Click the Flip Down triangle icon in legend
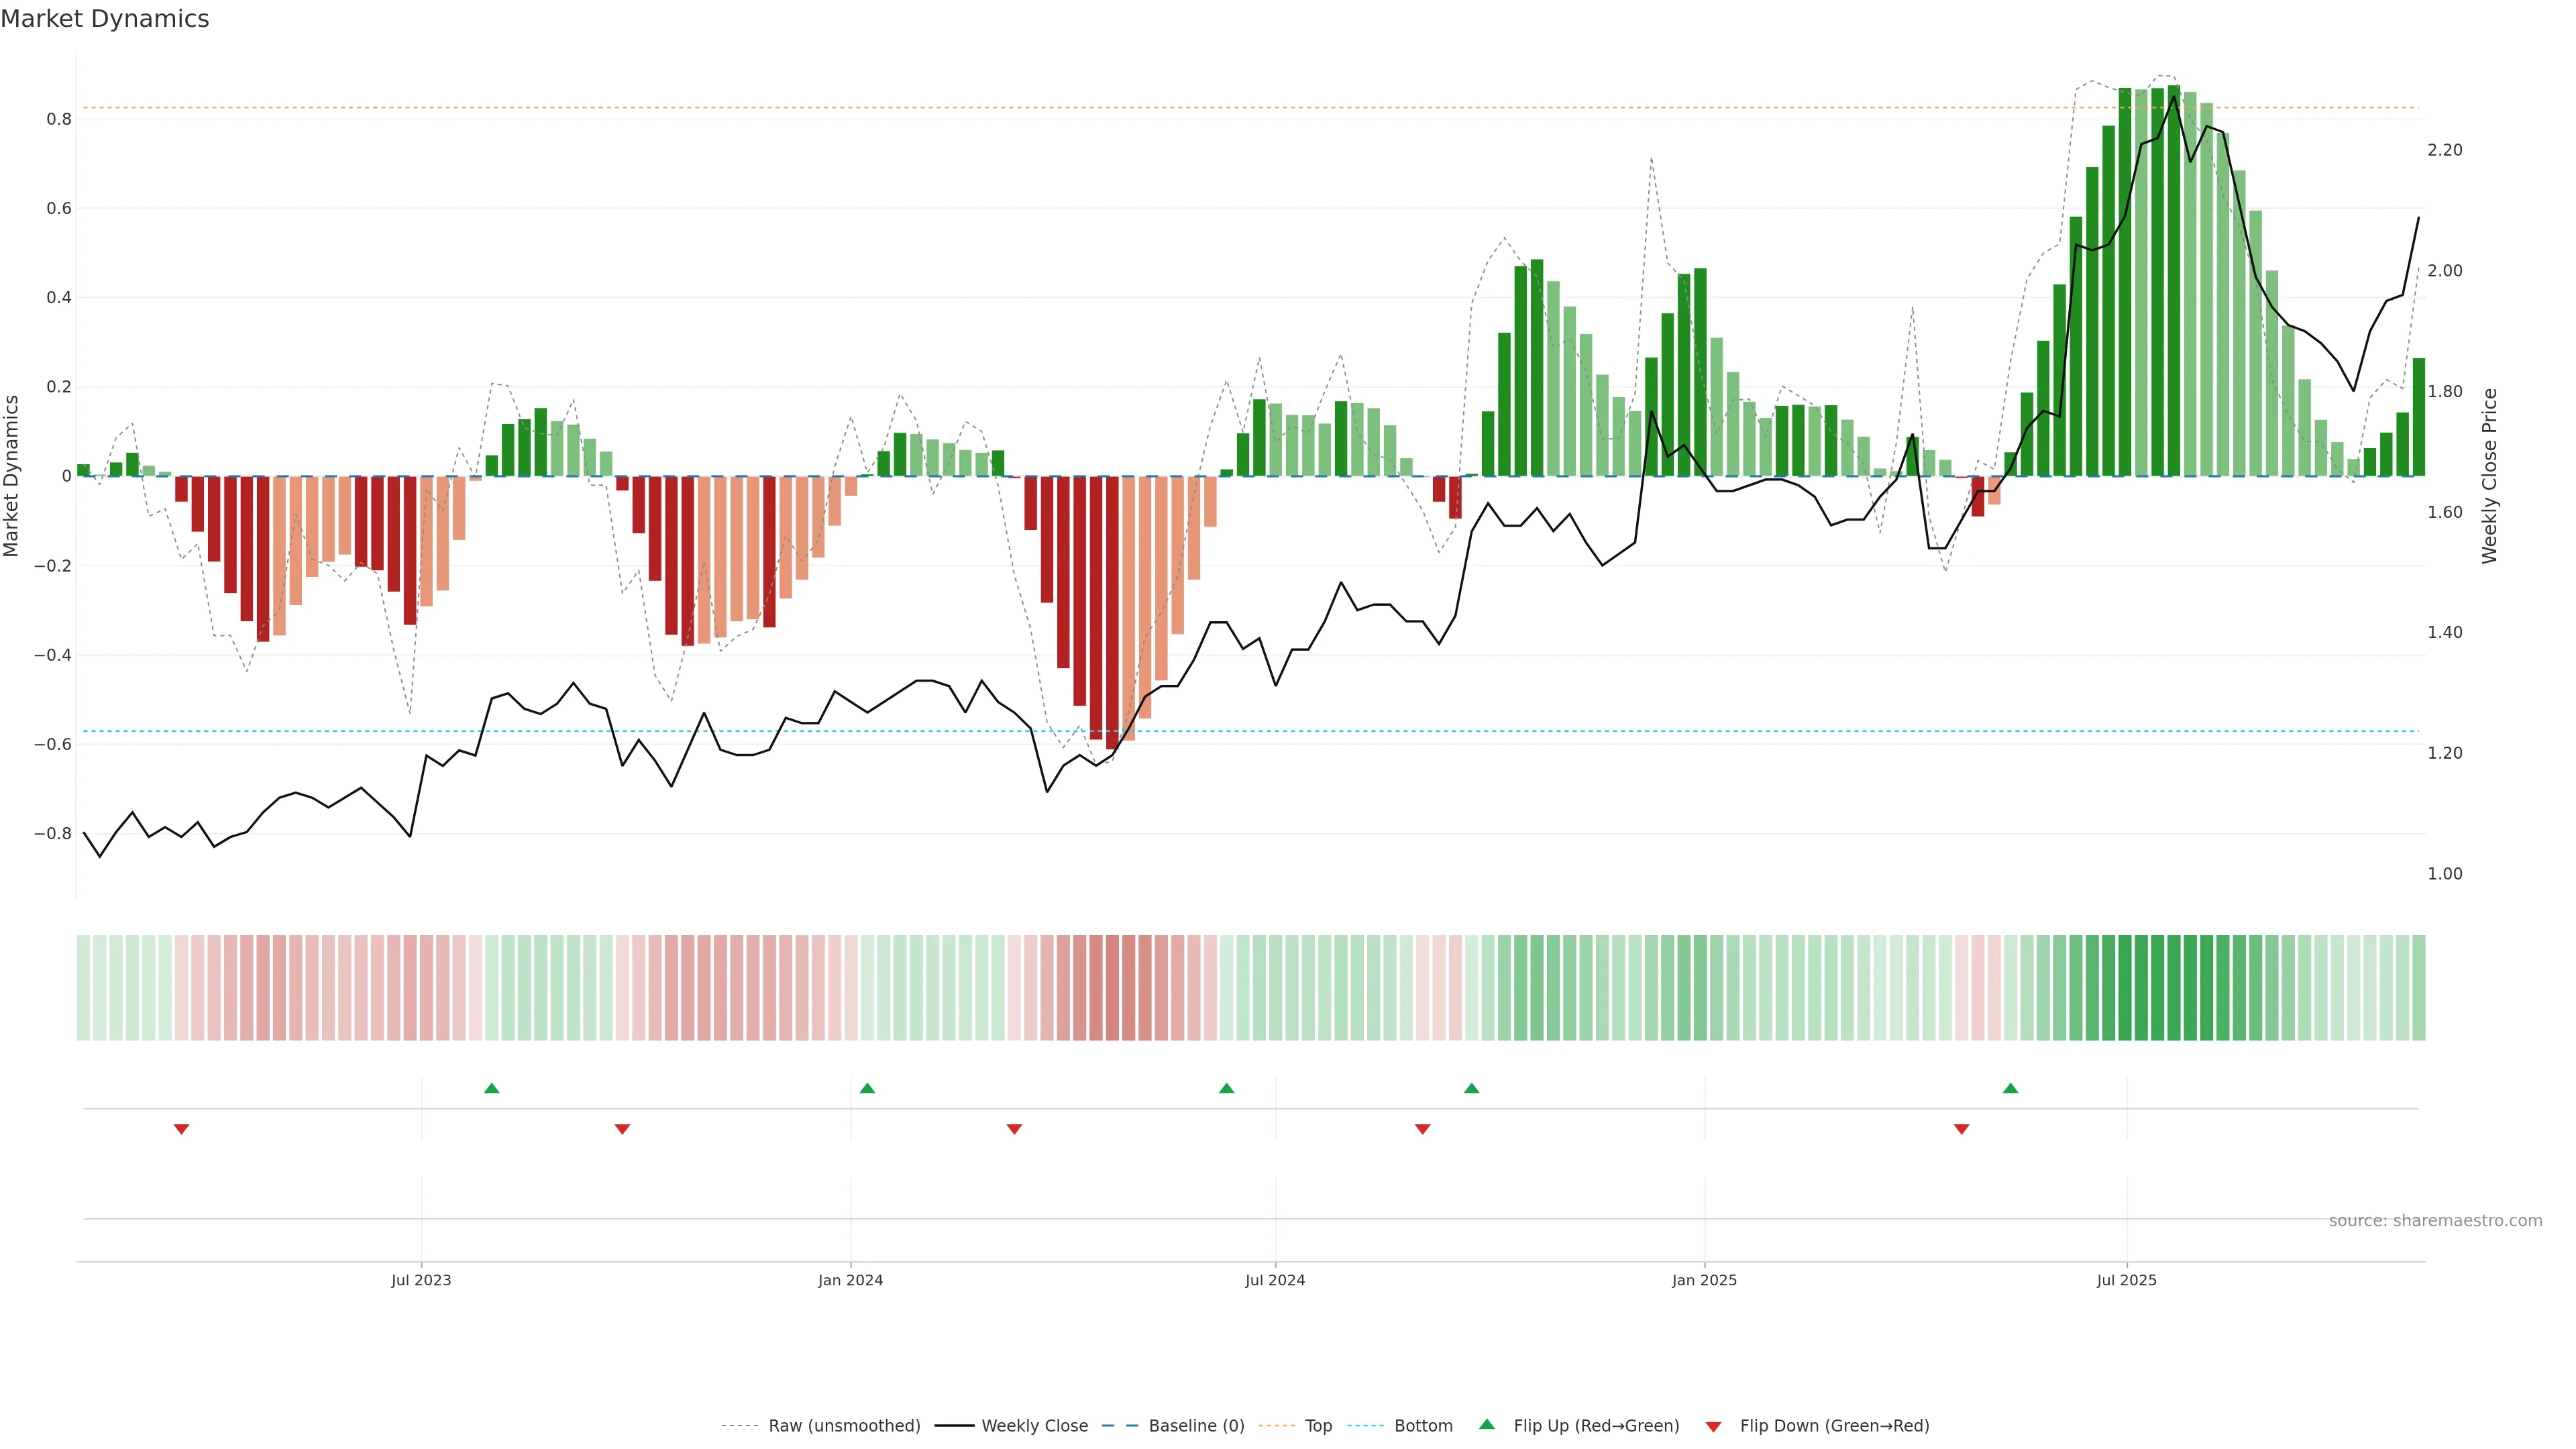 pos(1713,1427)
